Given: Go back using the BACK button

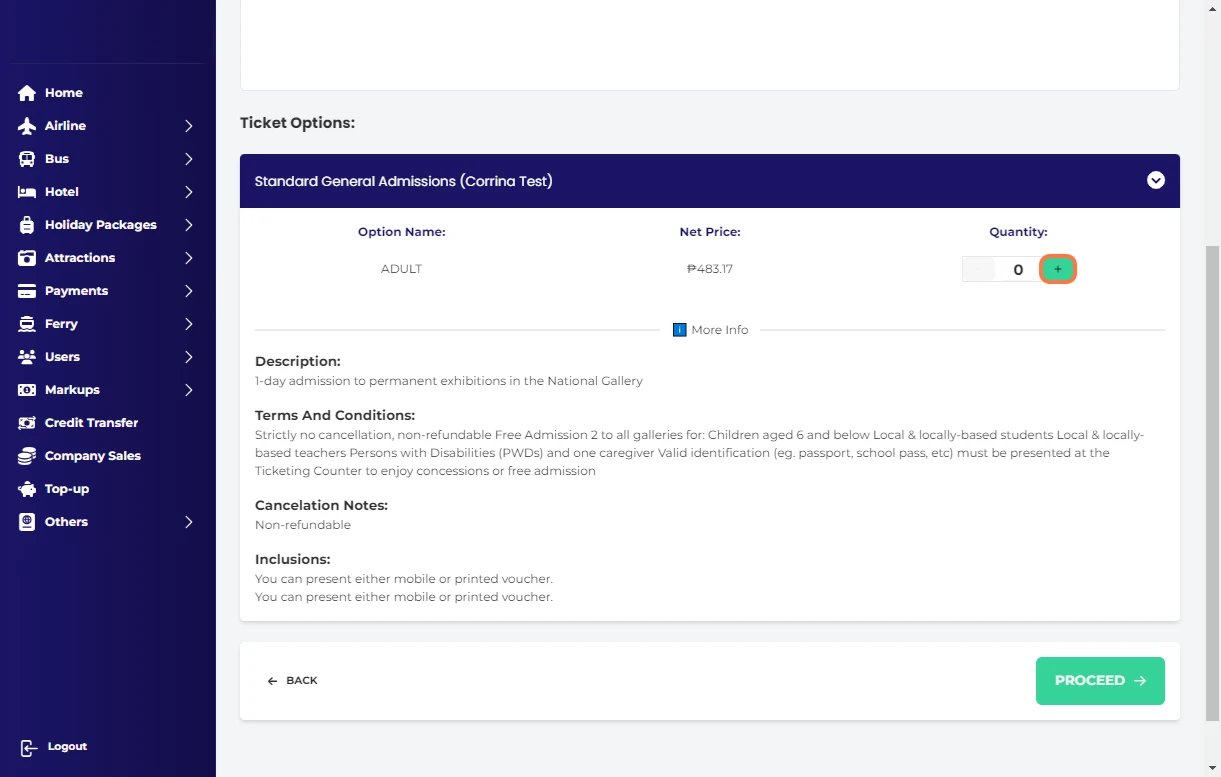Looking at the screenshot, I should point(292,681).
